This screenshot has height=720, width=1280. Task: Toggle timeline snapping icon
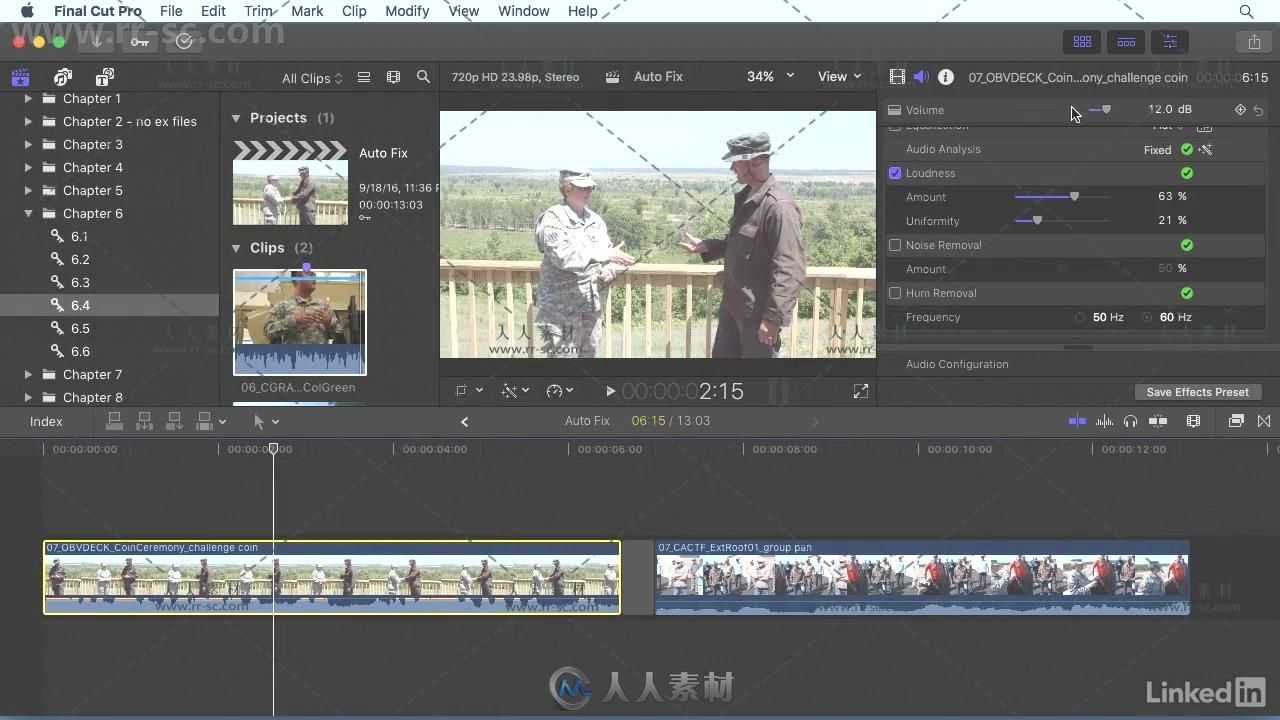pyautogui.click(x=1158, y=421)
